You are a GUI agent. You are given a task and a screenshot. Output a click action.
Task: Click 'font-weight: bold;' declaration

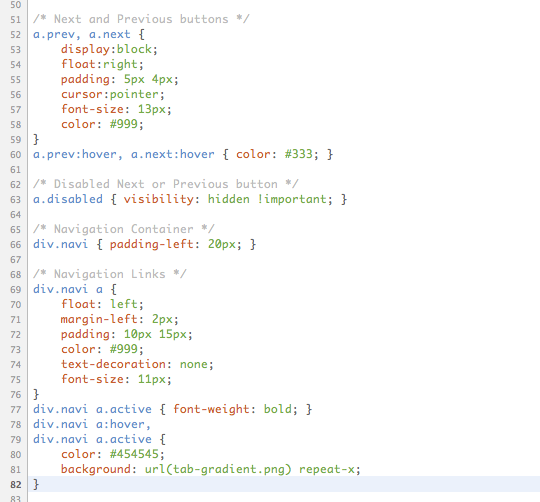(235, 409)
